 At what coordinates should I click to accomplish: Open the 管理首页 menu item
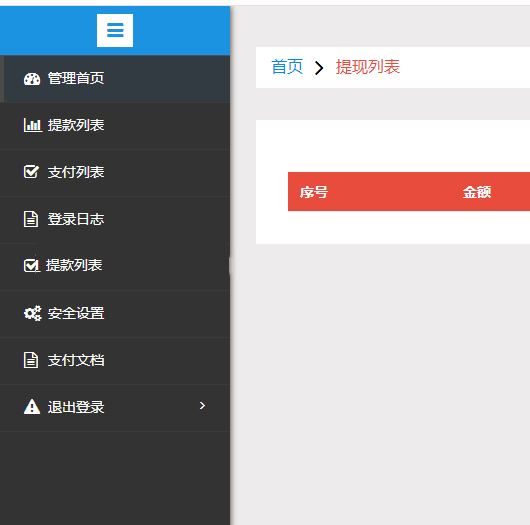coord(115,79)
